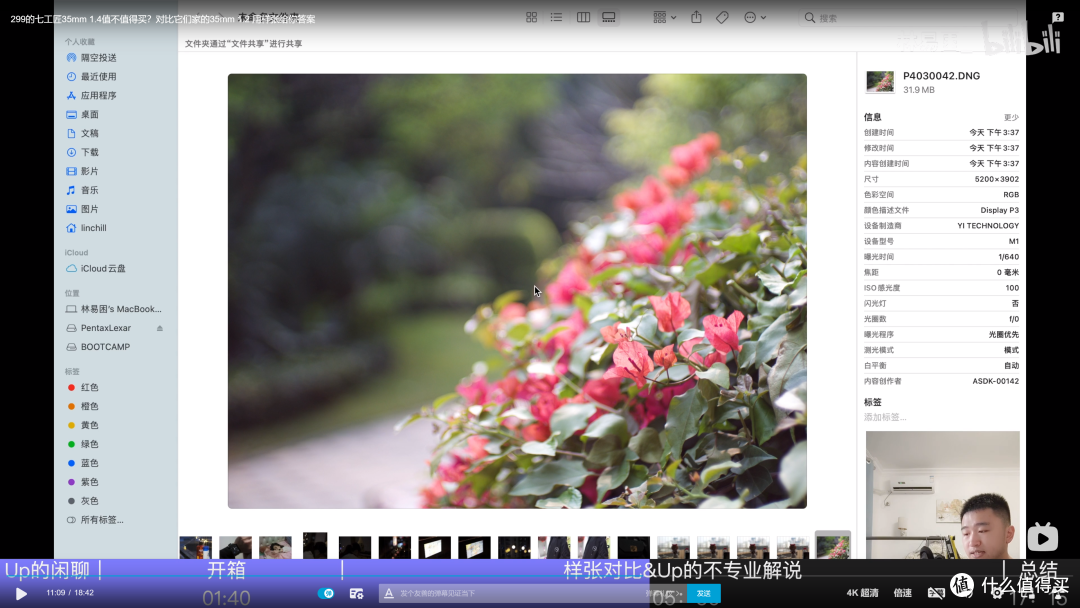Open linchill home folder in sidebar

[87, 228]
